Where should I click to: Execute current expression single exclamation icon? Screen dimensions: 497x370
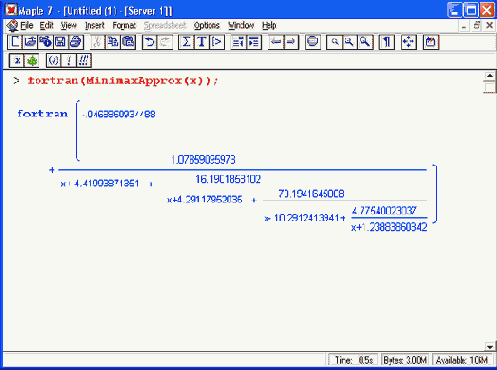pyautogui.click(x=69, y=61)
